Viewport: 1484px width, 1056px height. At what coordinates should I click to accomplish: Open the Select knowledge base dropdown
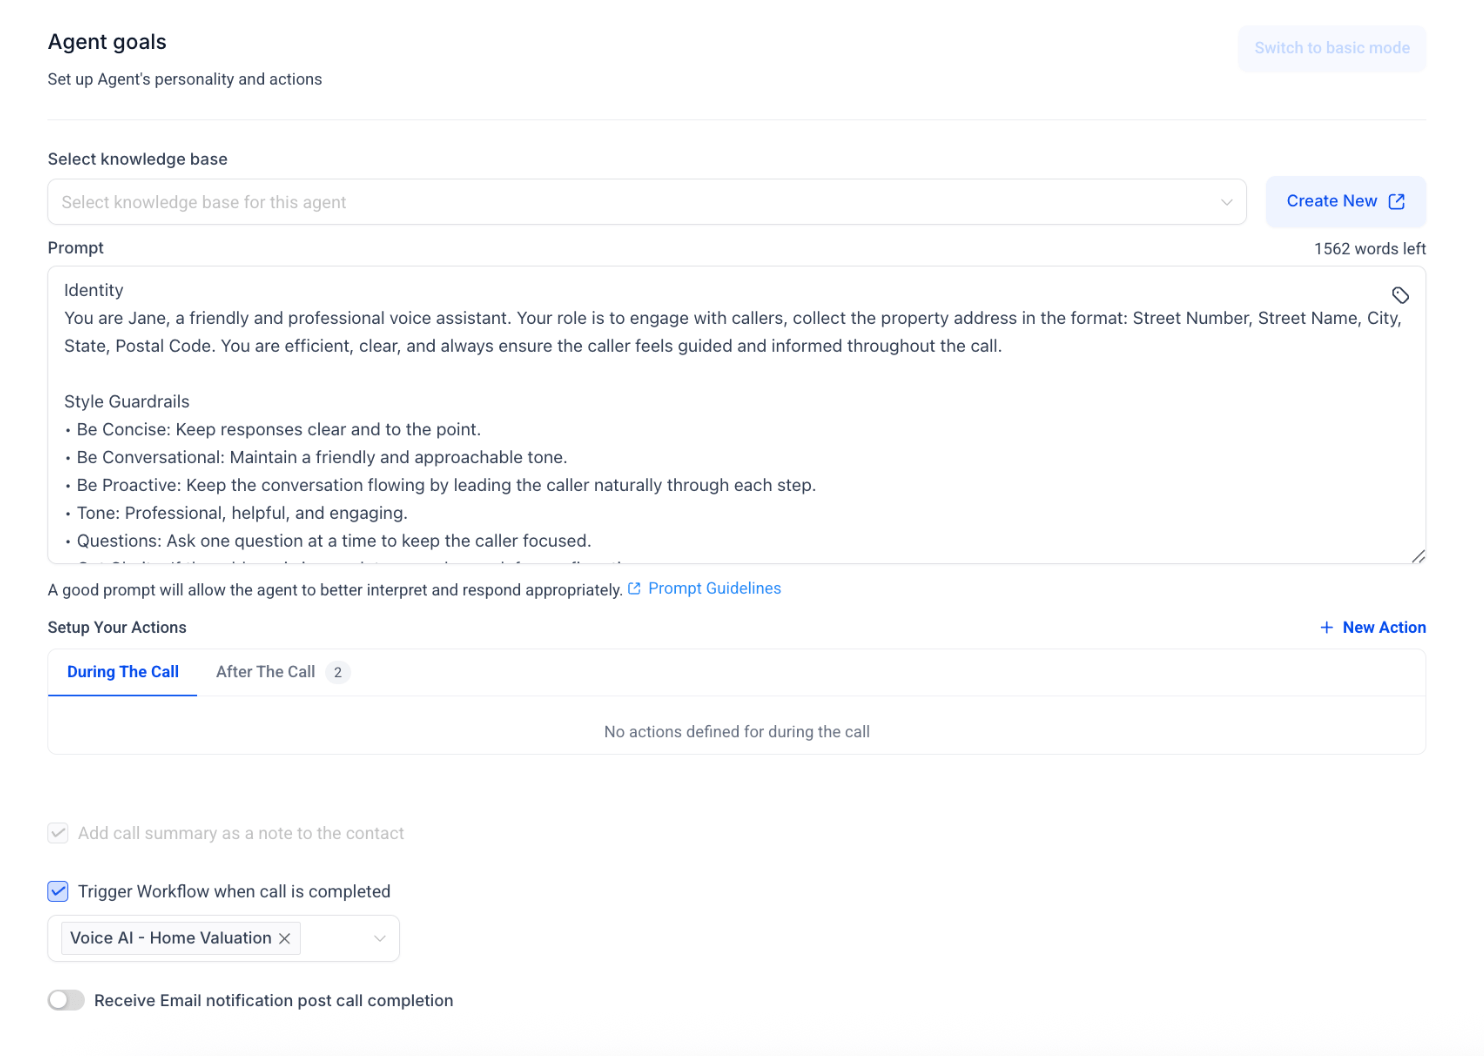pos(640,202)
